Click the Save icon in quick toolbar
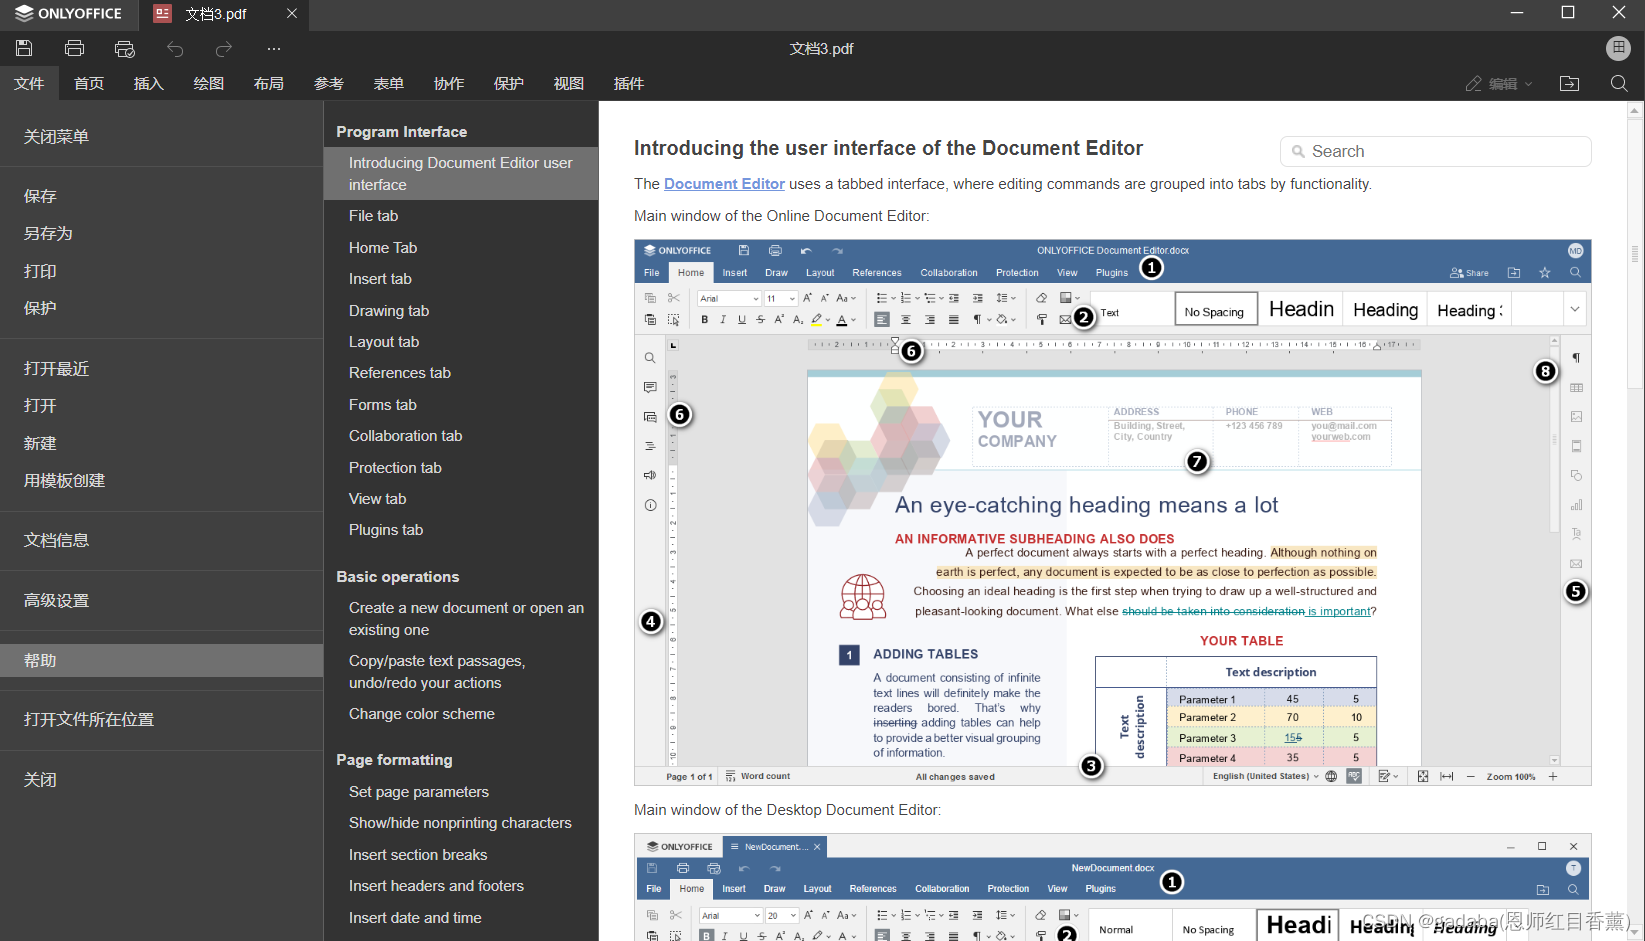Viewport: 1645px width, 941px height. (x=24, y=48)
